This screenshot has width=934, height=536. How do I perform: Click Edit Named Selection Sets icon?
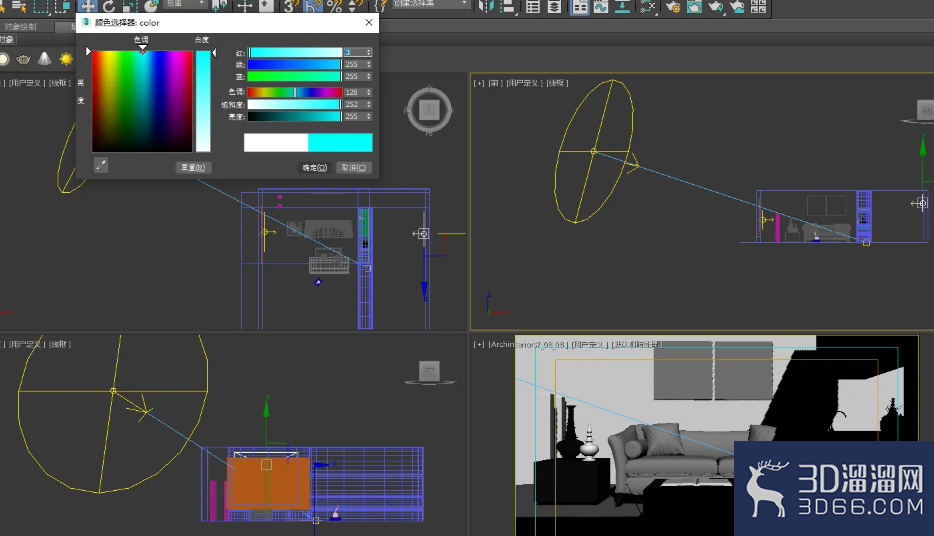[381, 6]
